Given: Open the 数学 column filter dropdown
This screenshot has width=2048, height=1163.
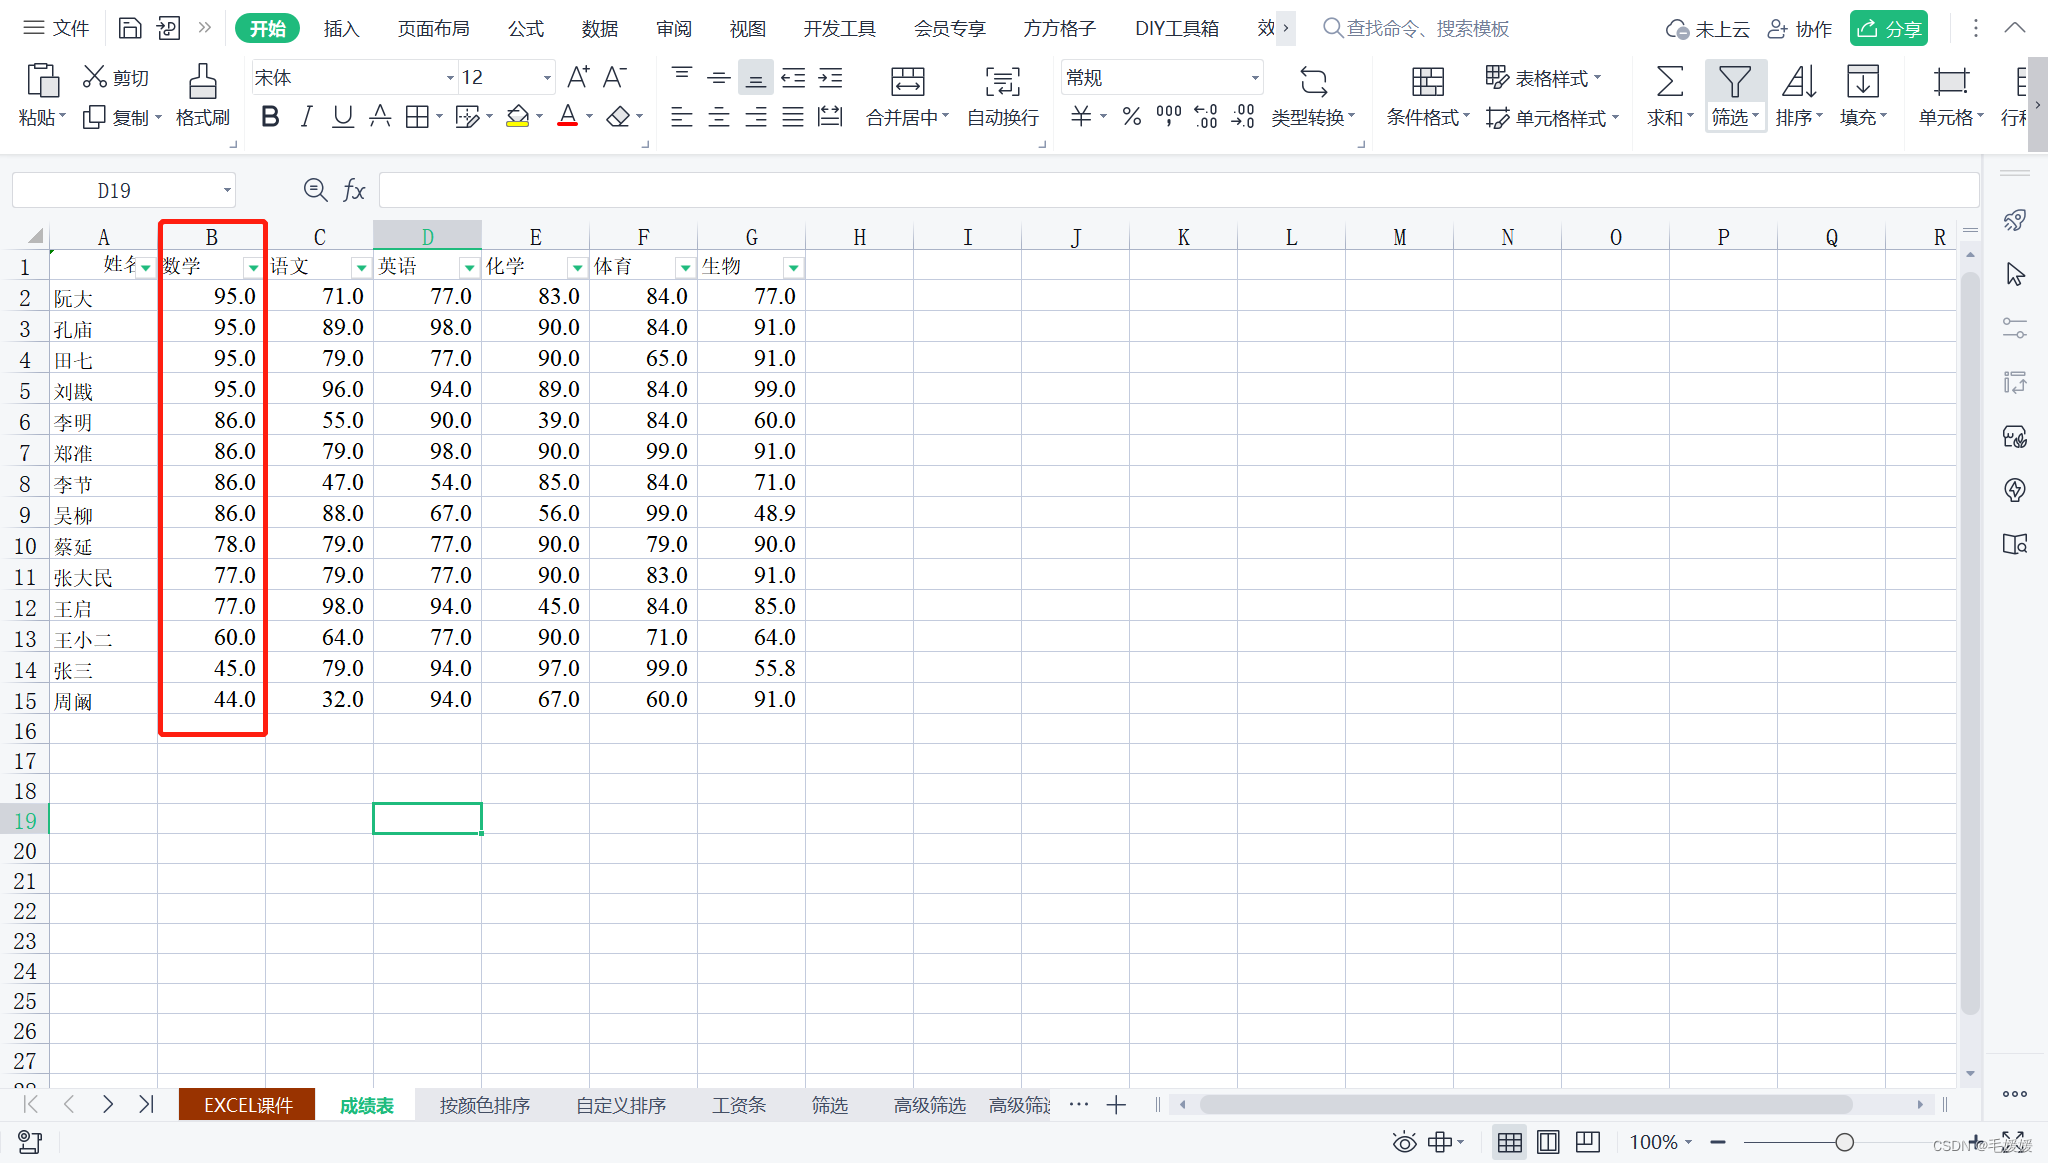Looking at the screenshot, I should click(x=252, y=267).
